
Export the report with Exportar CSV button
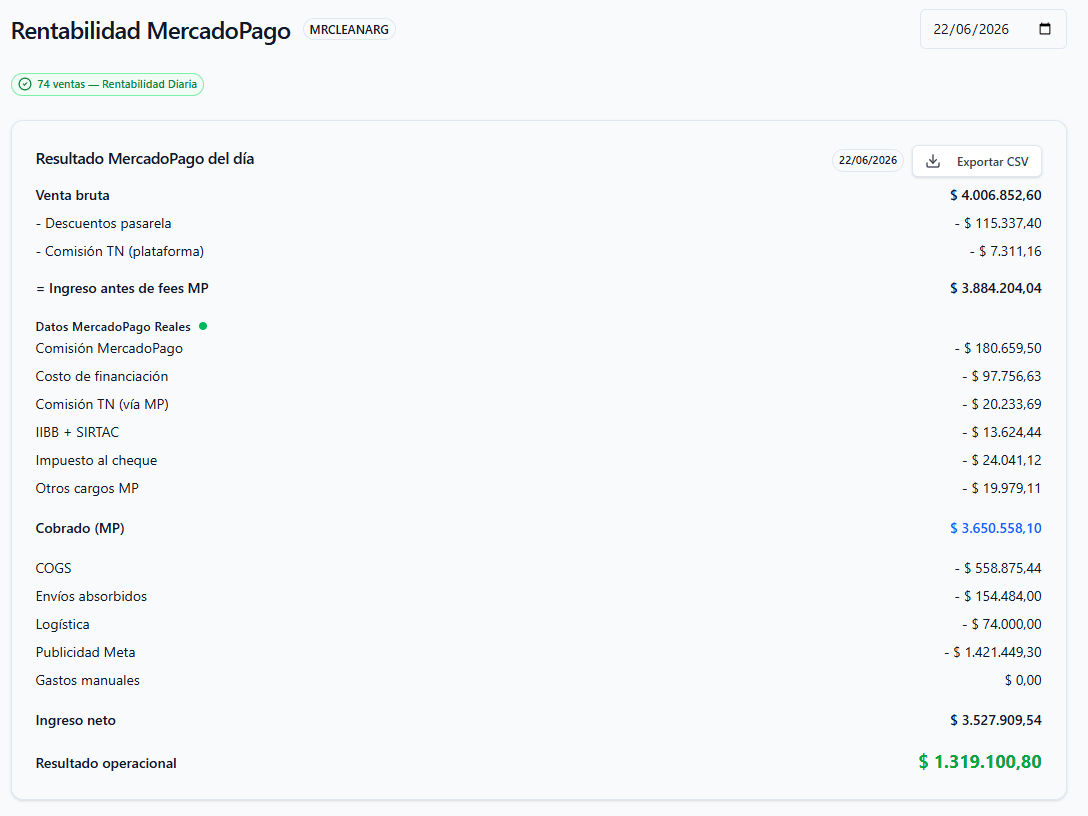click(976, 162)
